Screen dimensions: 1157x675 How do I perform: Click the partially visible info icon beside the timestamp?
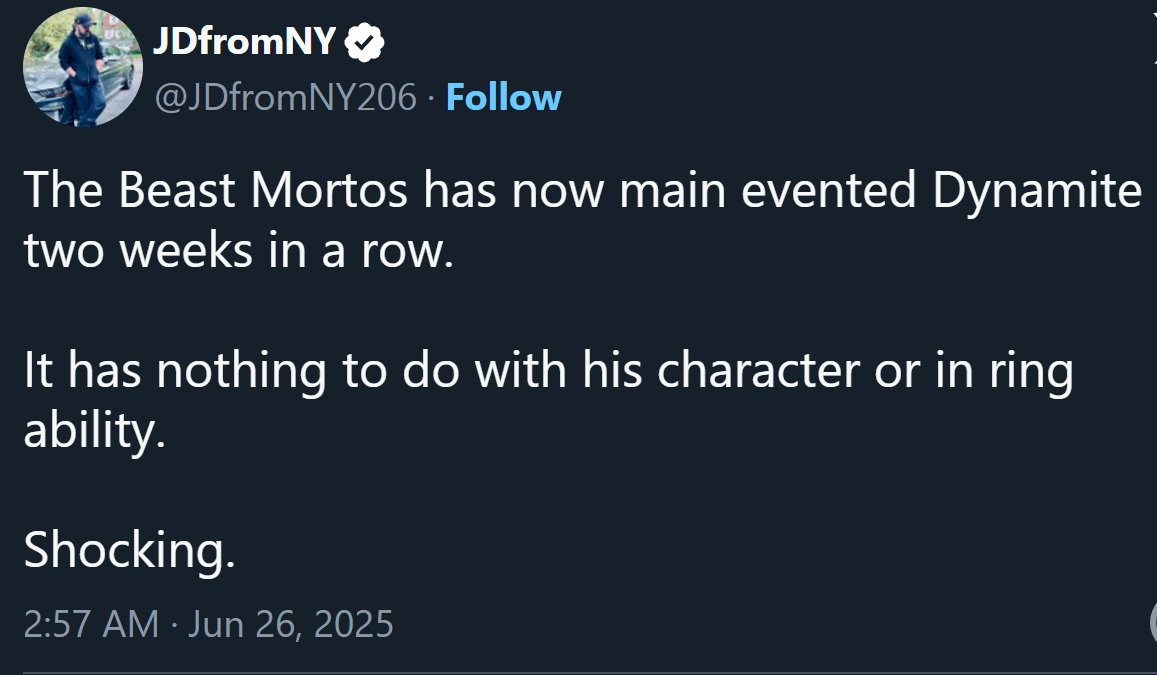[x=1153, y=623]
